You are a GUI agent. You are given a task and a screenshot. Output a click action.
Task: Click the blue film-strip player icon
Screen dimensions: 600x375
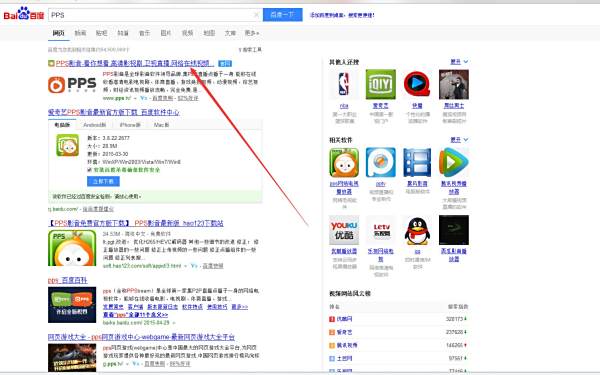(x=417, y=163)
